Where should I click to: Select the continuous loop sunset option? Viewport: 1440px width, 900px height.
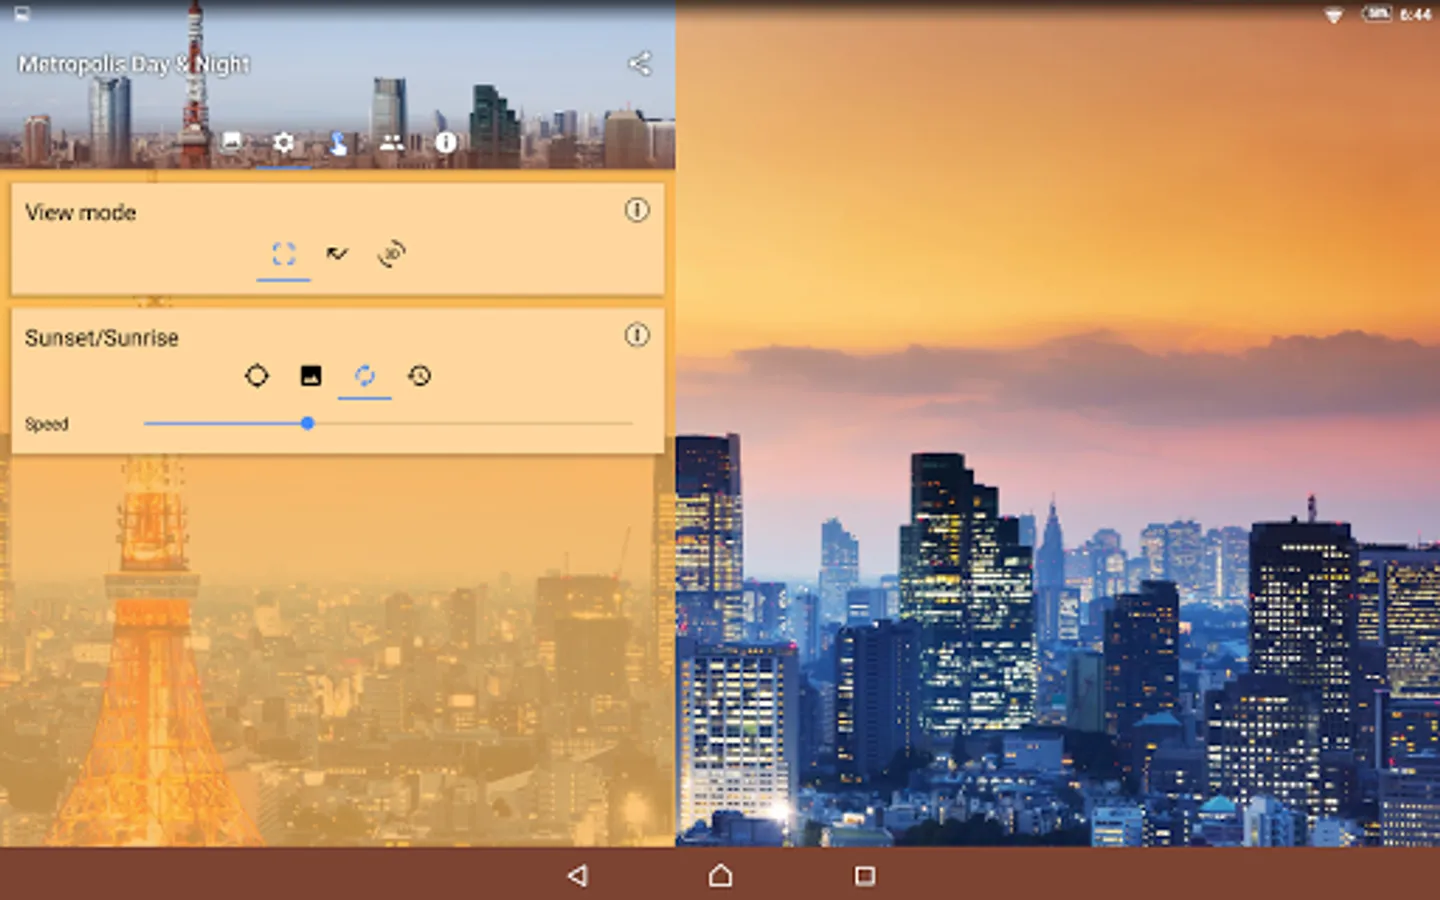pyautogui.click(x=365, y=376)
